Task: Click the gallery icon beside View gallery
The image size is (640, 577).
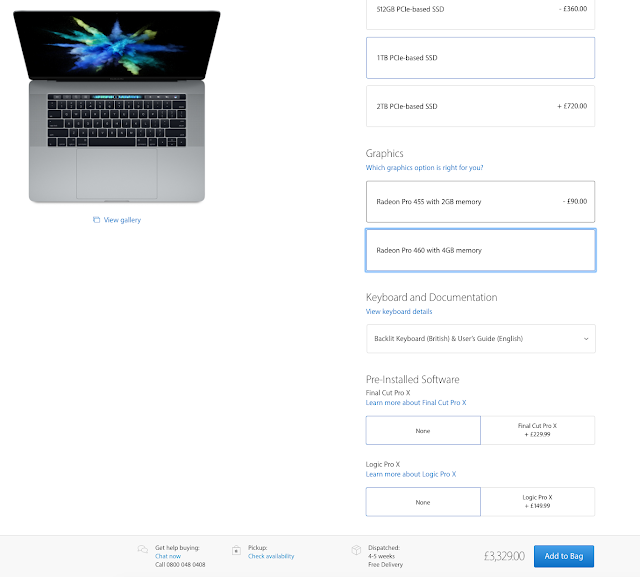Action: (x=96, y=220)
